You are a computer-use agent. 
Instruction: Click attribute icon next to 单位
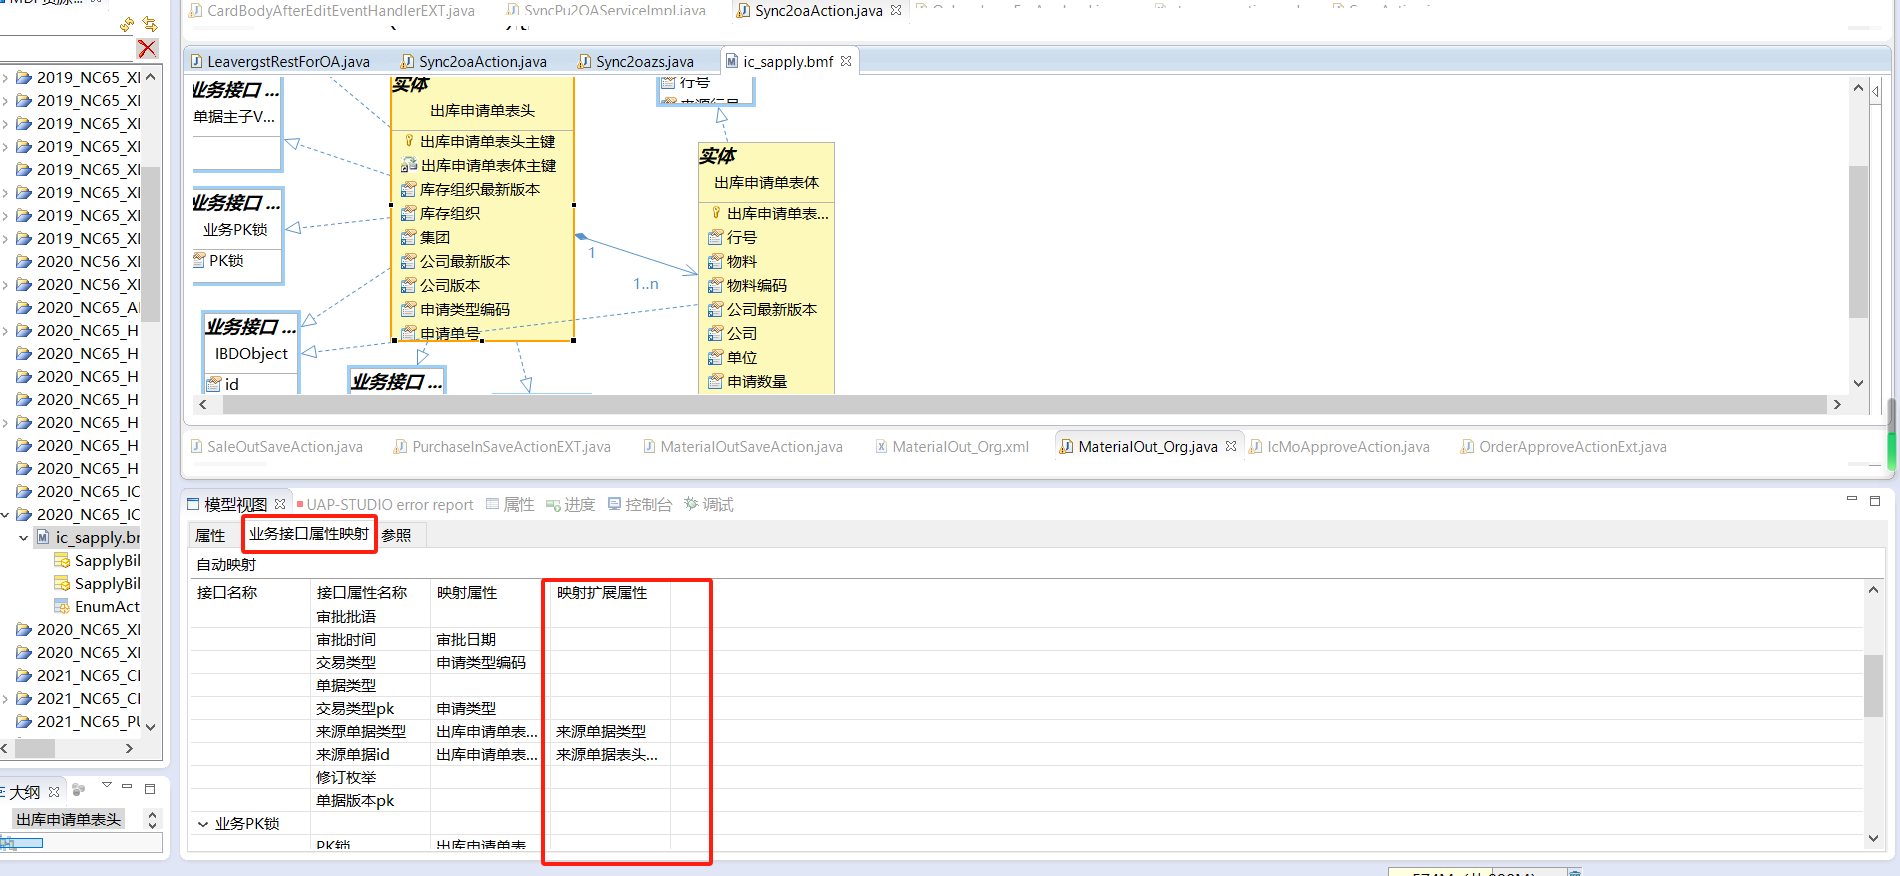pyautogui.click(x=715, y=357)
